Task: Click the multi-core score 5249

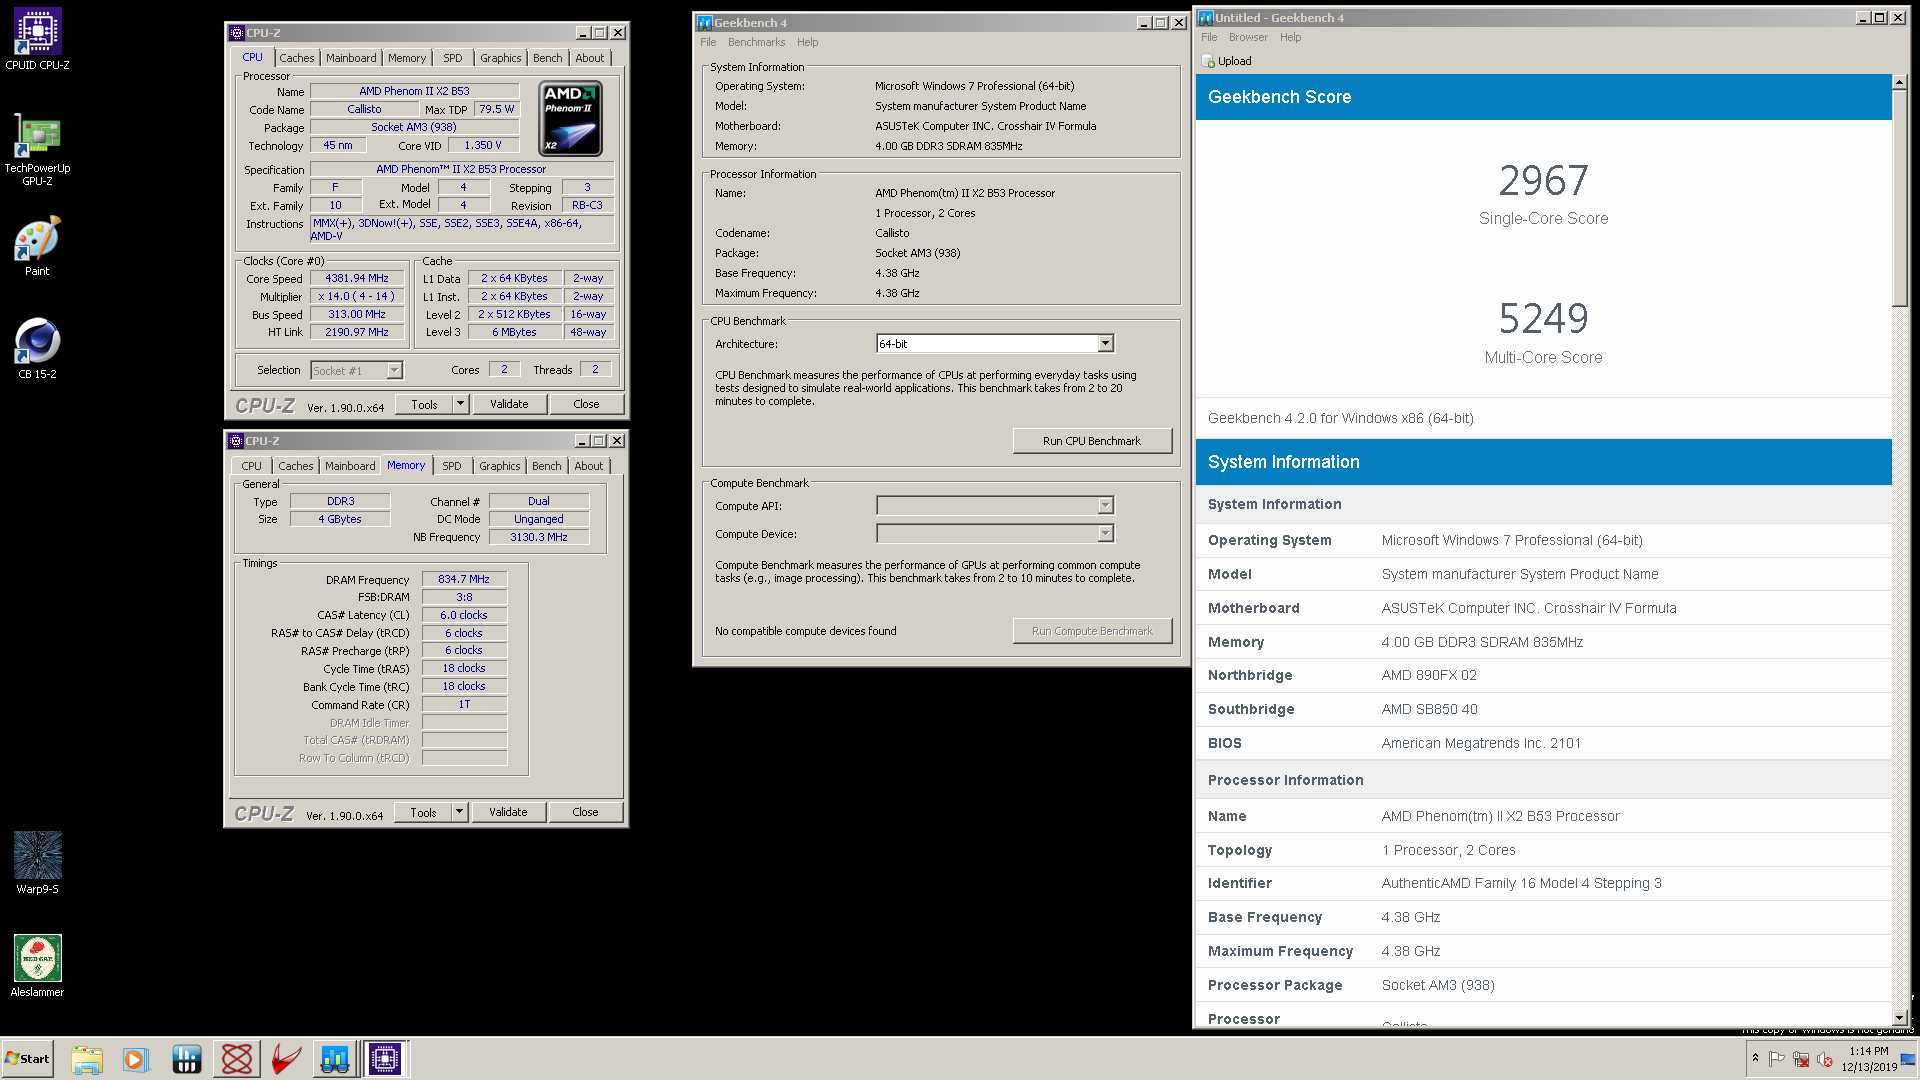Action: pyautogui.click(x=1543, y=319)
